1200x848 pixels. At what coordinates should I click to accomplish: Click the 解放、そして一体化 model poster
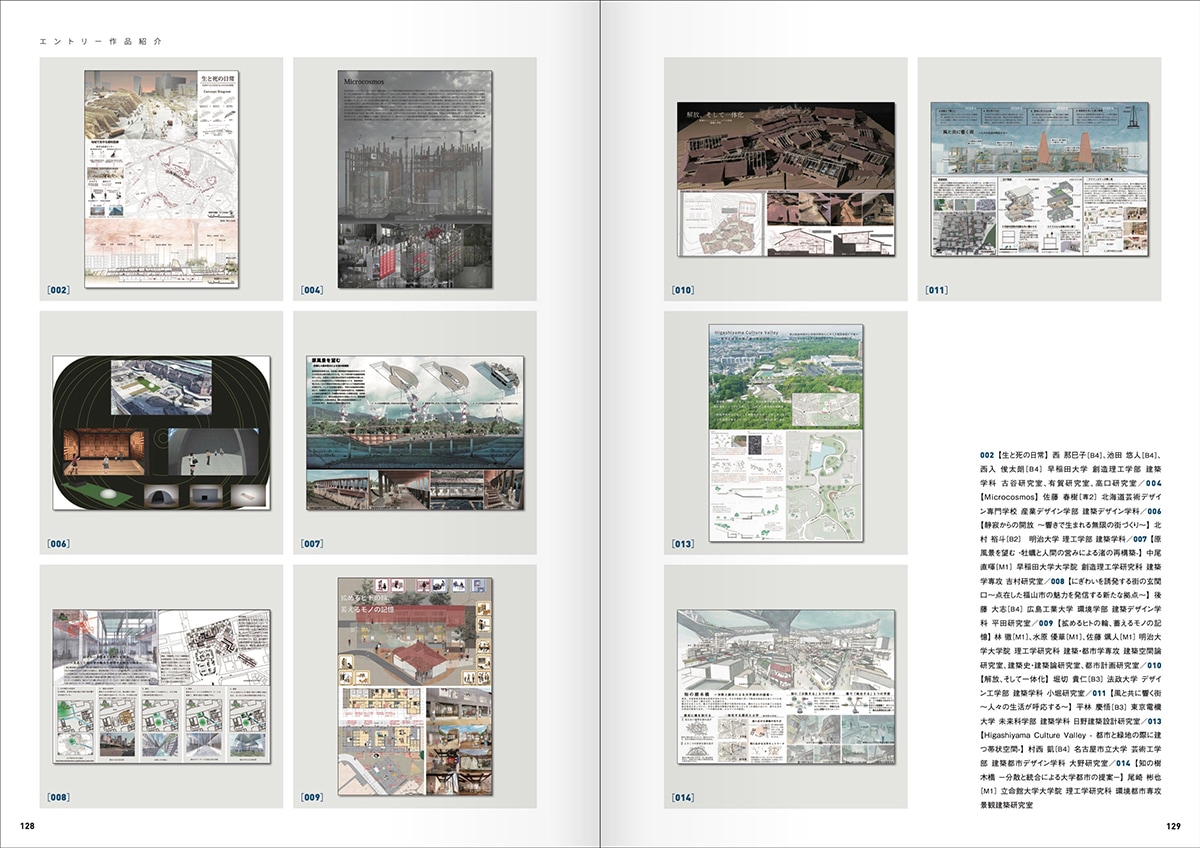coord(785,179)
